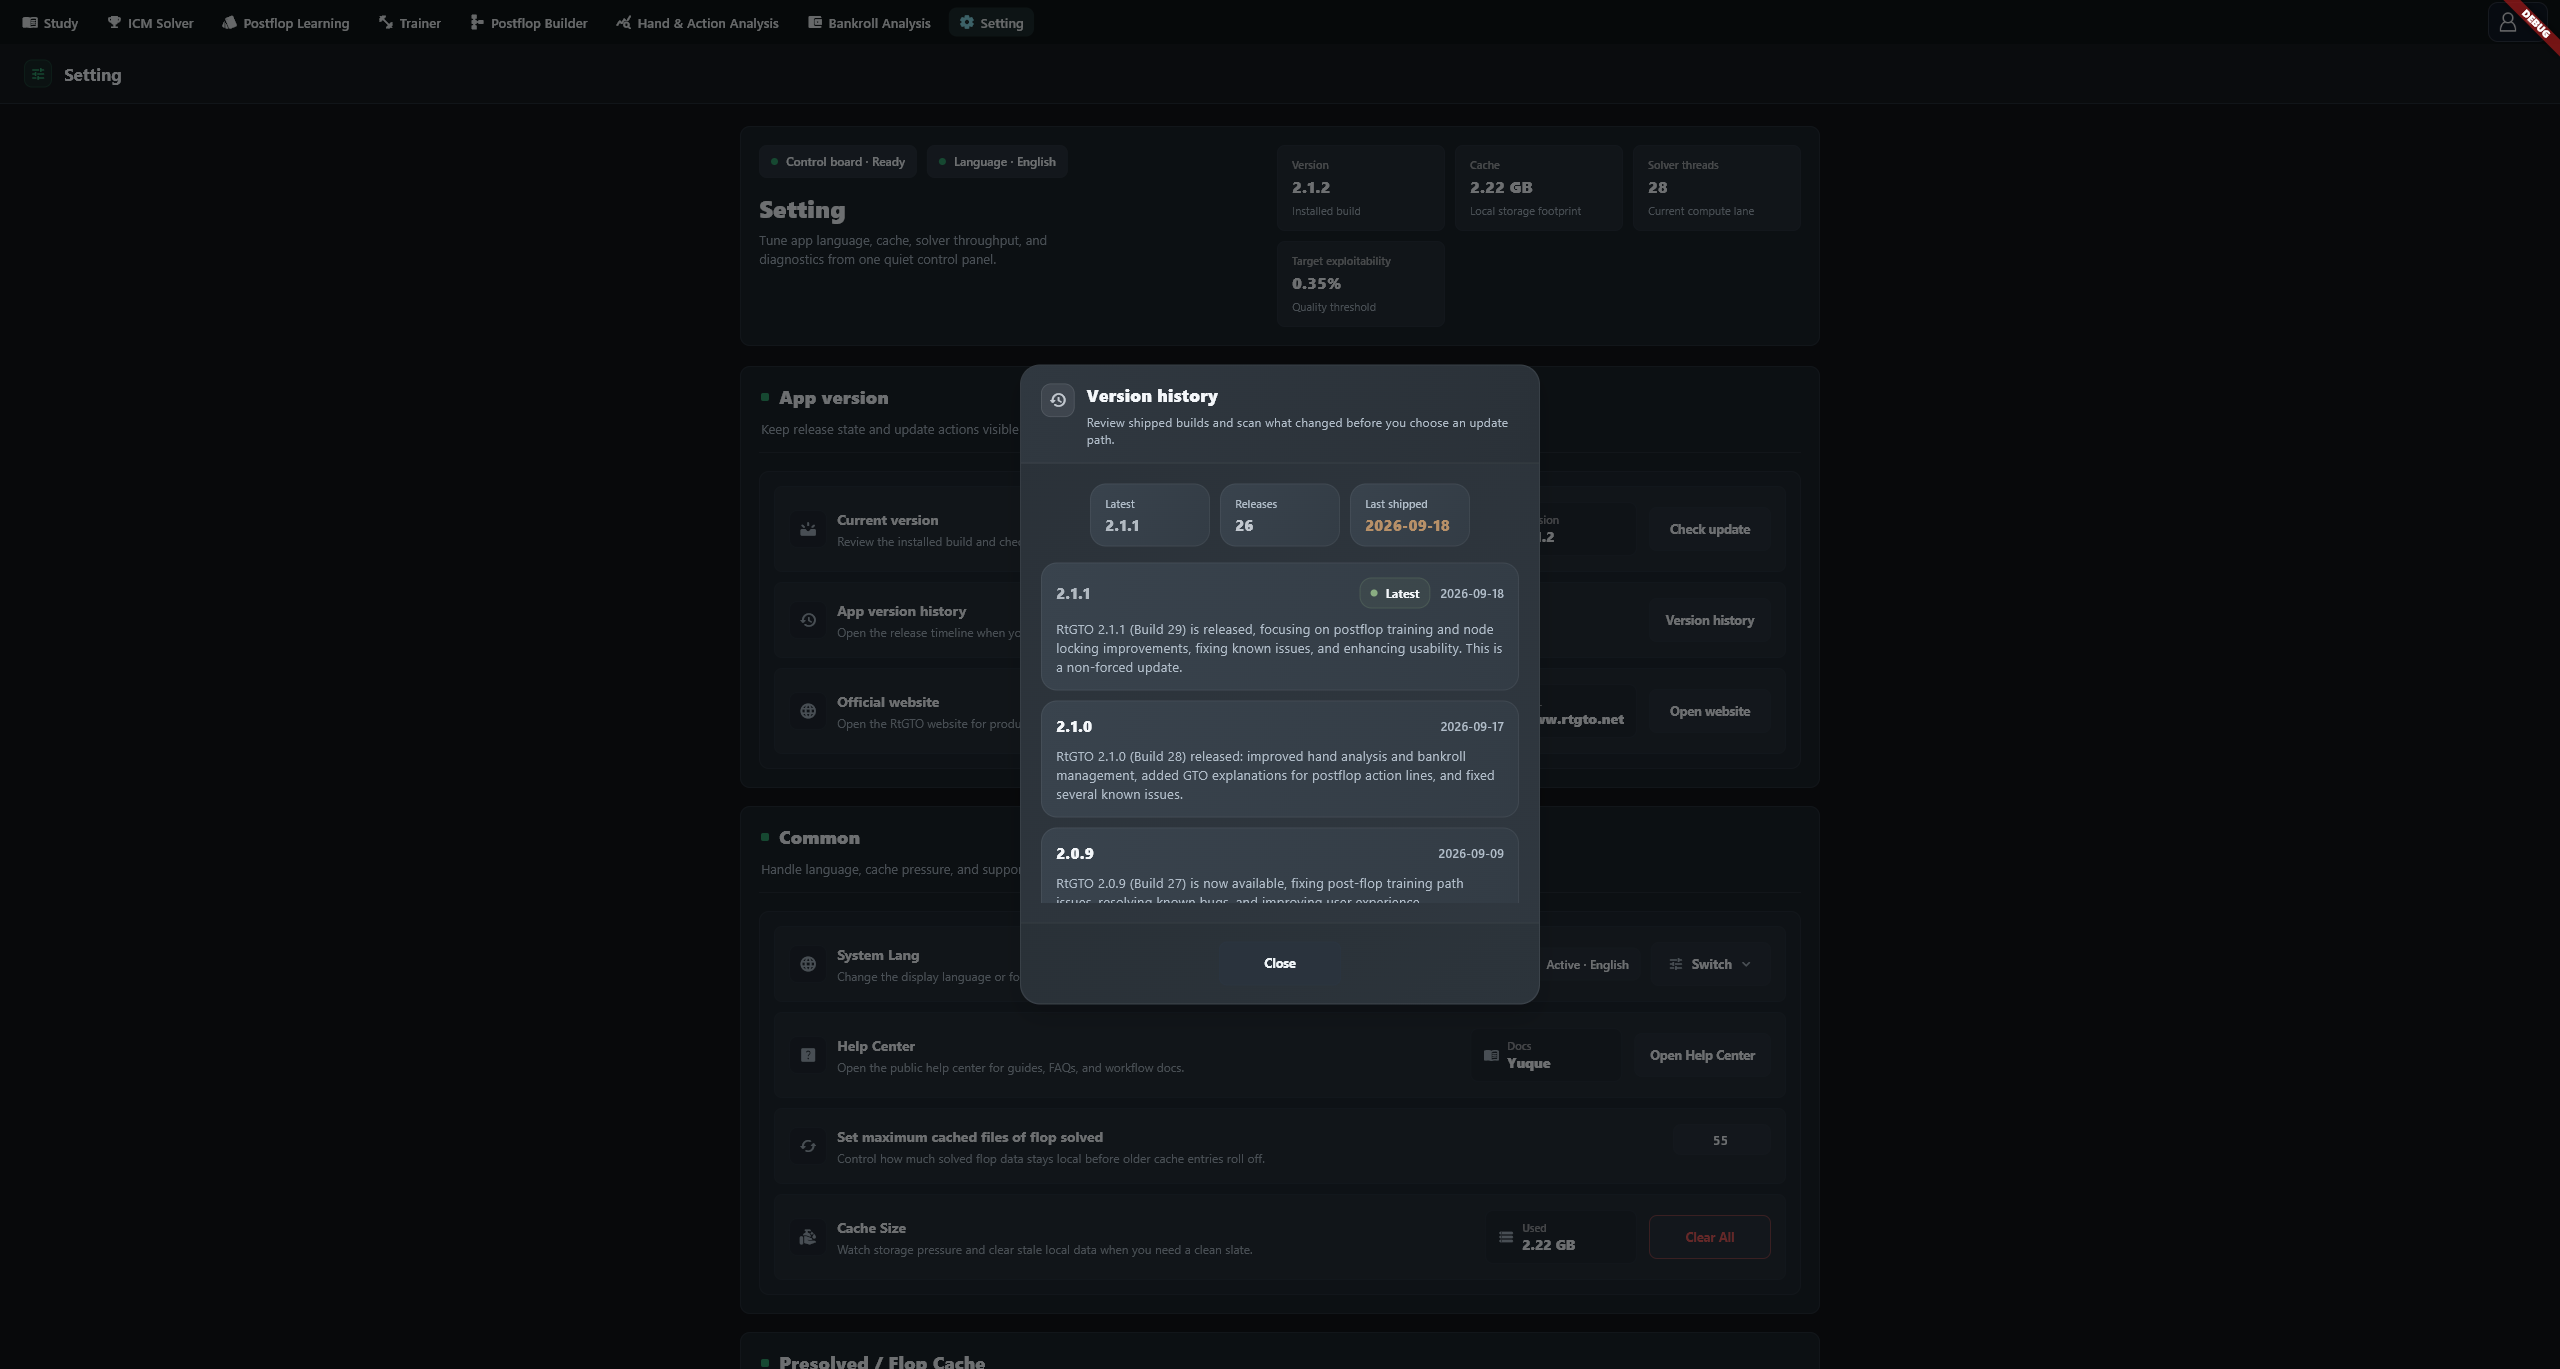Click the Used storage stack icon
This screenshot has width=2560, height=1369.
point(1506,1238)
